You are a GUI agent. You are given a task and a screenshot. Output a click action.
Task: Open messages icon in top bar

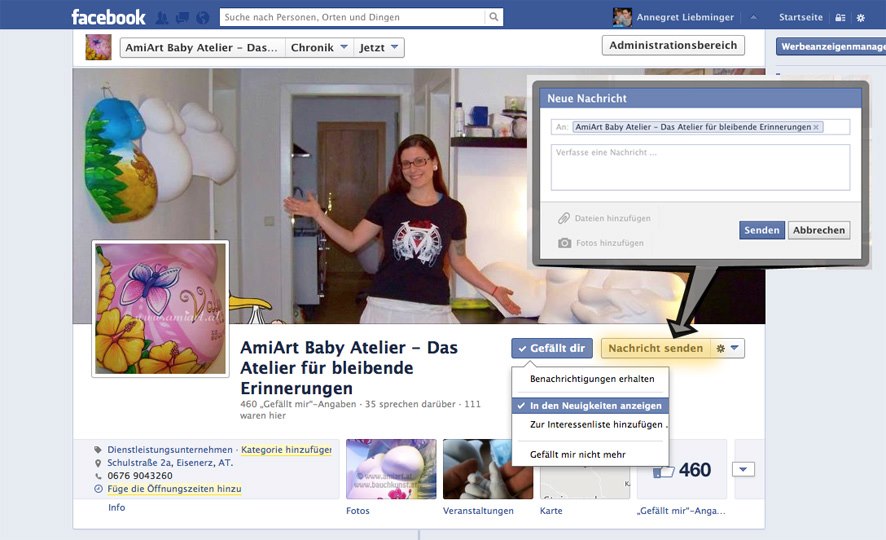click(182, 18)
